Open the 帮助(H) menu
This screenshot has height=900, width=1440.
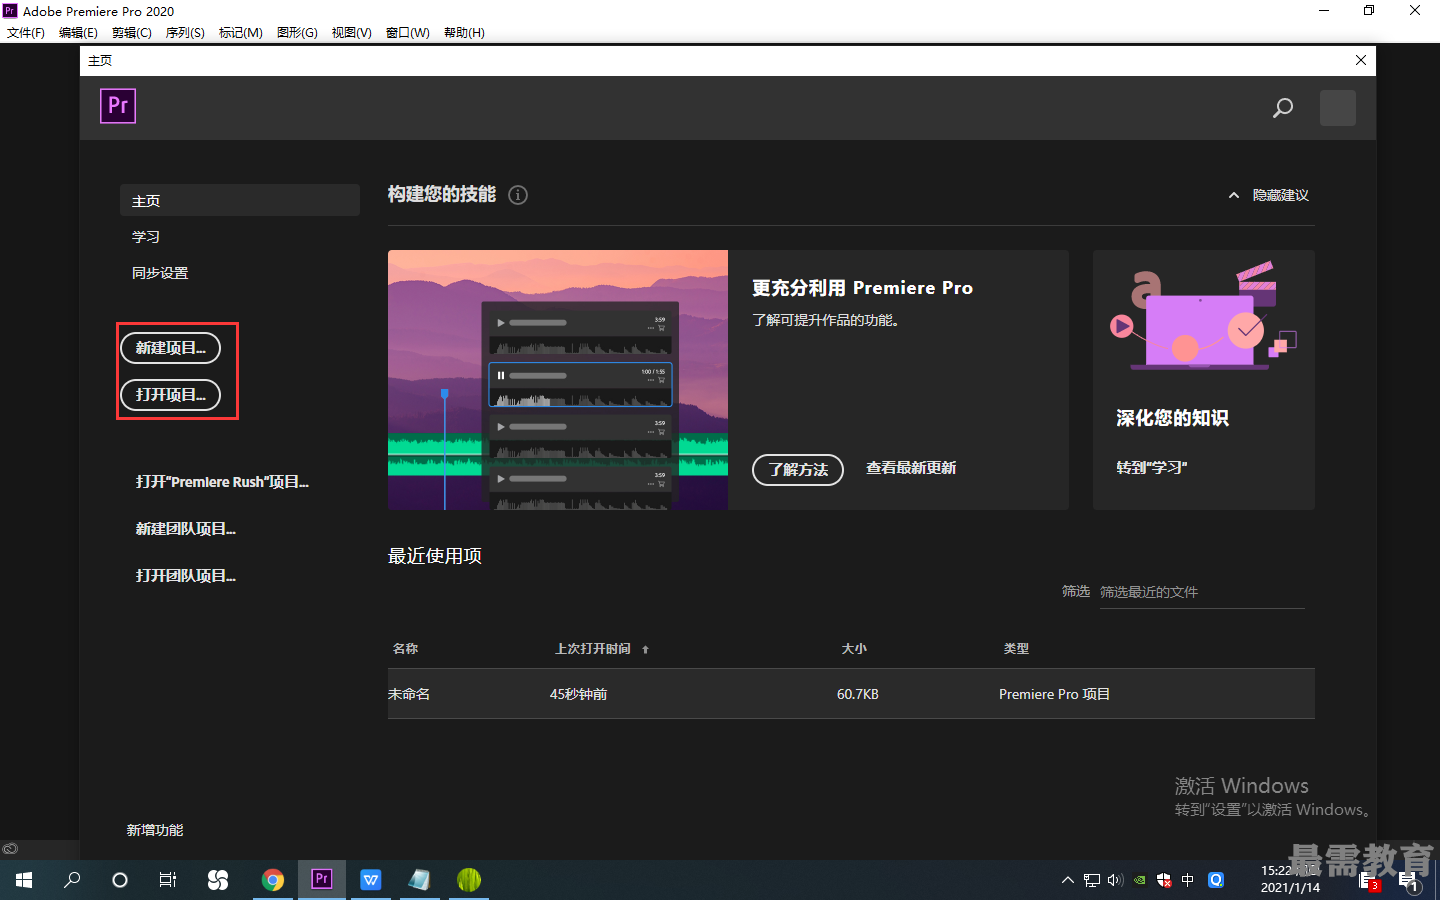click(464, 33)
